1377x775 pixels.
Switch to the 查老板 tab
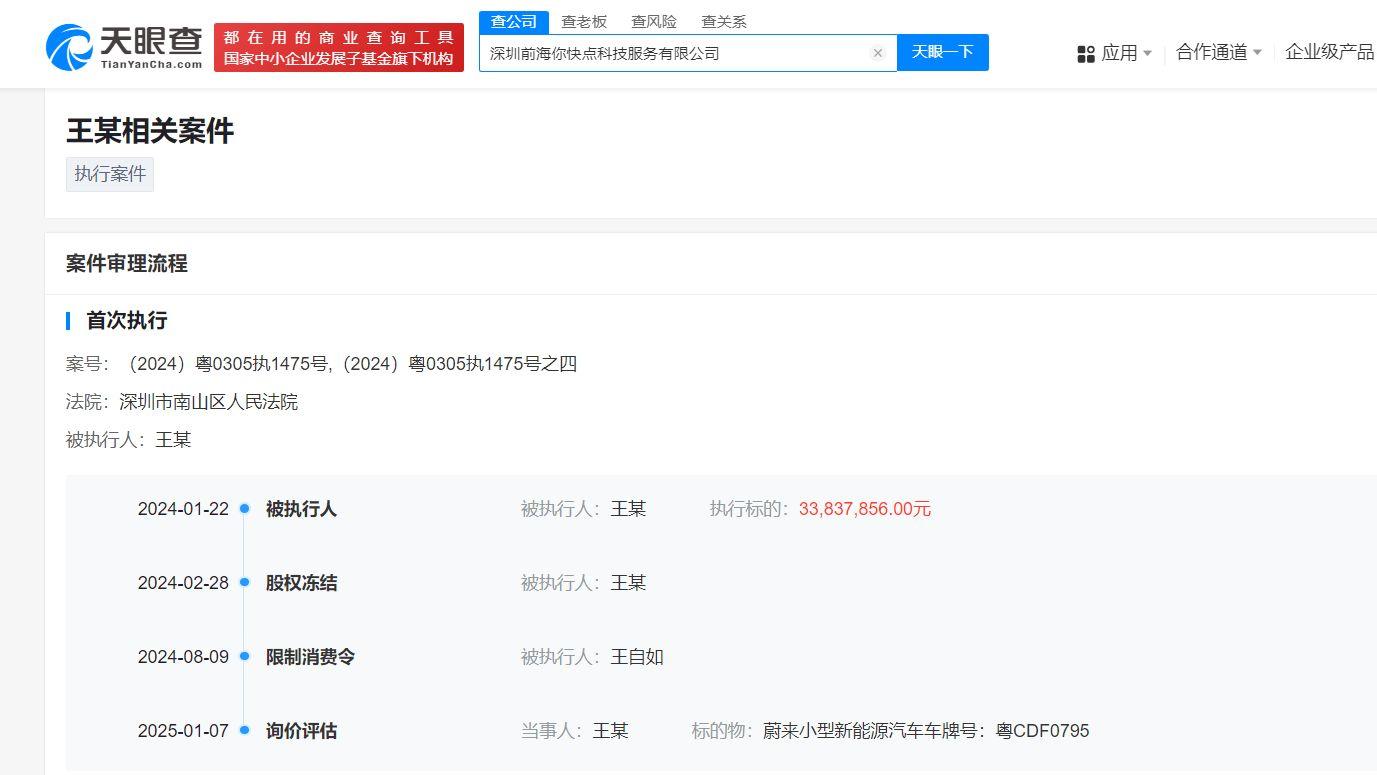[584, 22]
